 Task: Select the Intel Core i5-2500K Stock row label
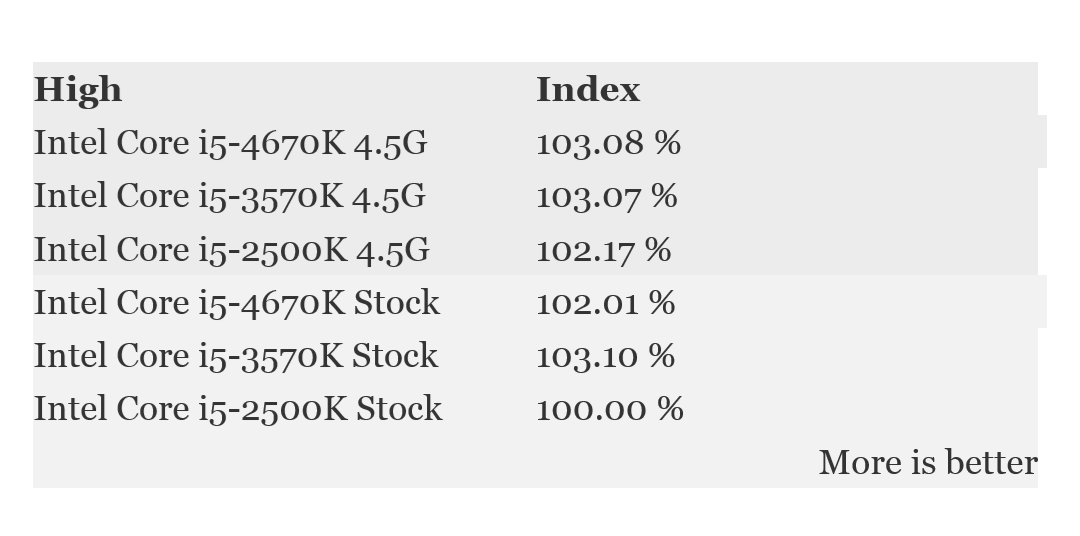237,408
